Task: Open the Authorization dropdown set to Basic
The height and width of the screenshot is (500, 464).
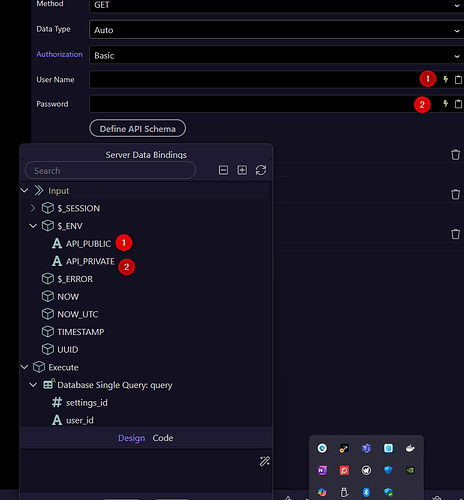Action: [x=276, y=55]
